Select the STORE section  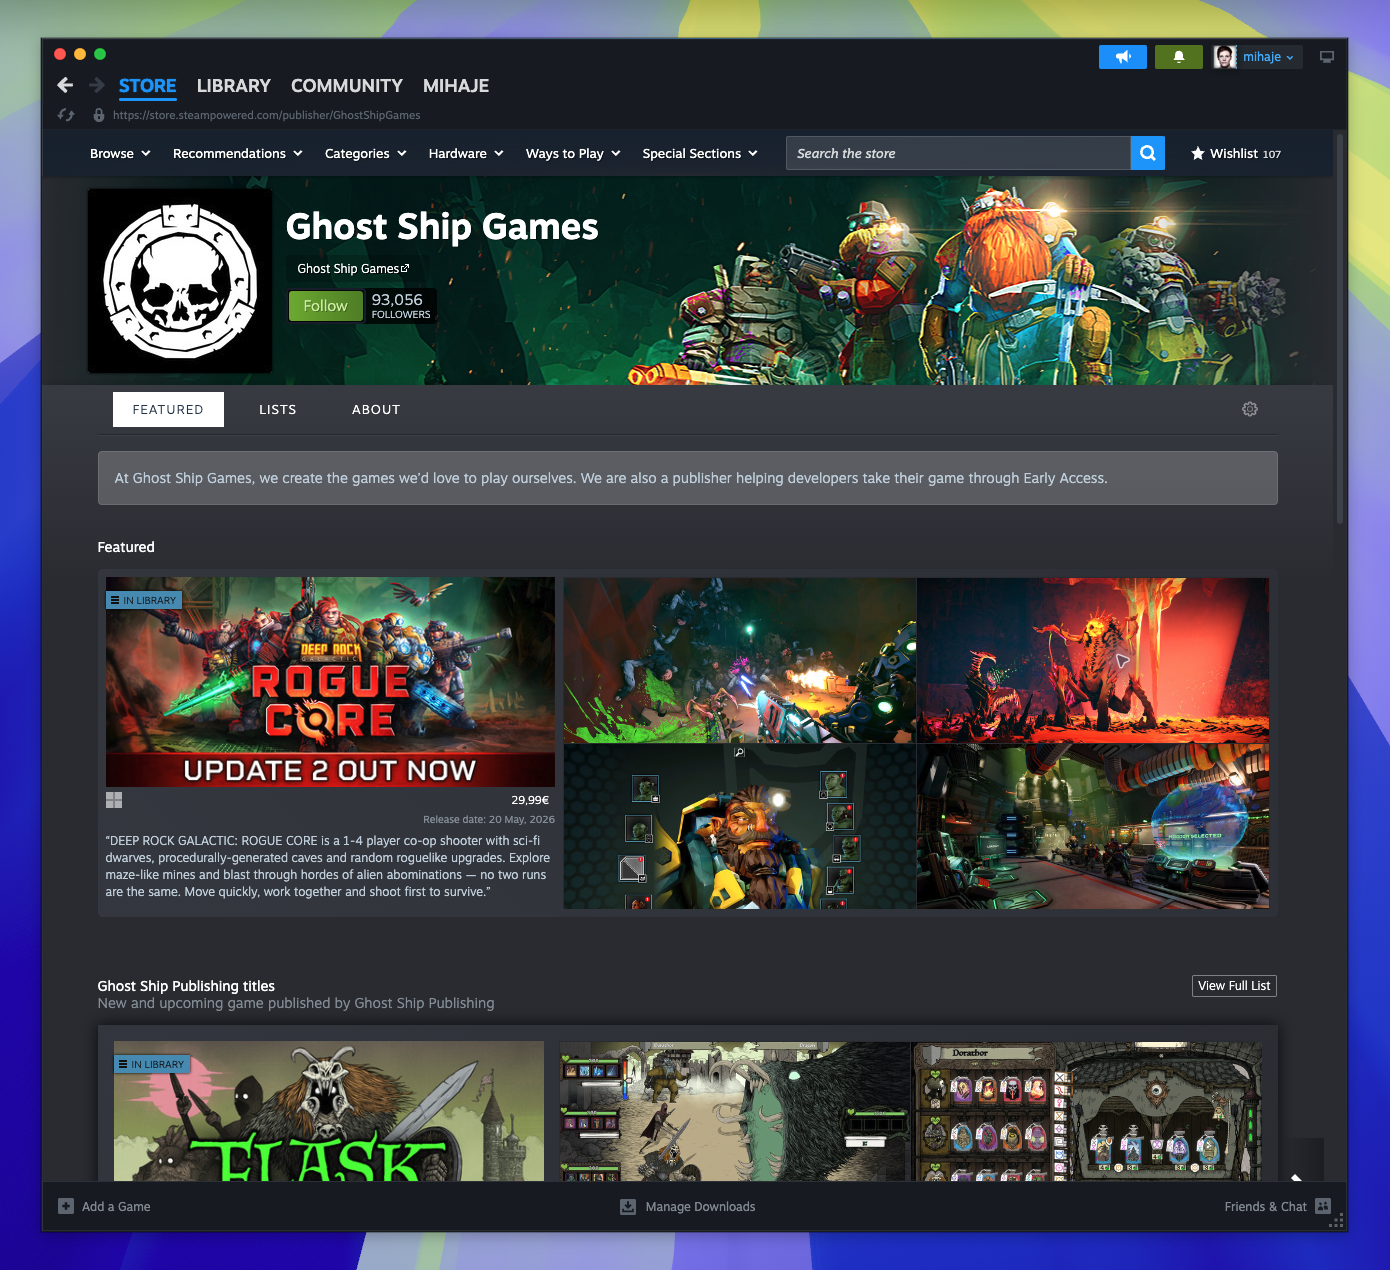click(x=148, y=86)
